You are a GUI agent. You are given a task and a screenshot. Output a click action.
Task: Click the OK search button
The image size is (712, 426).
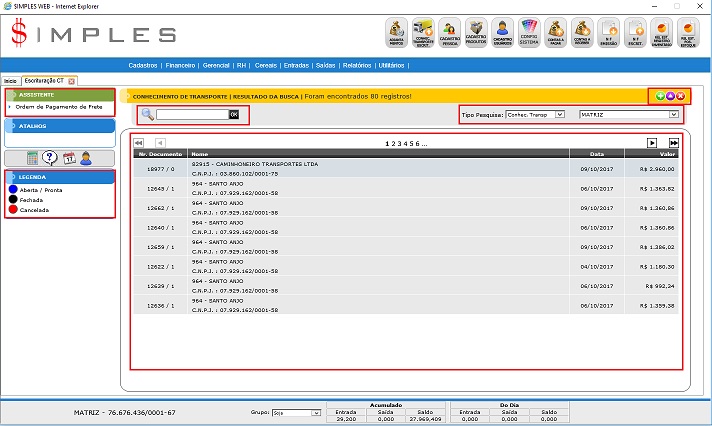(x=234, y=115)
